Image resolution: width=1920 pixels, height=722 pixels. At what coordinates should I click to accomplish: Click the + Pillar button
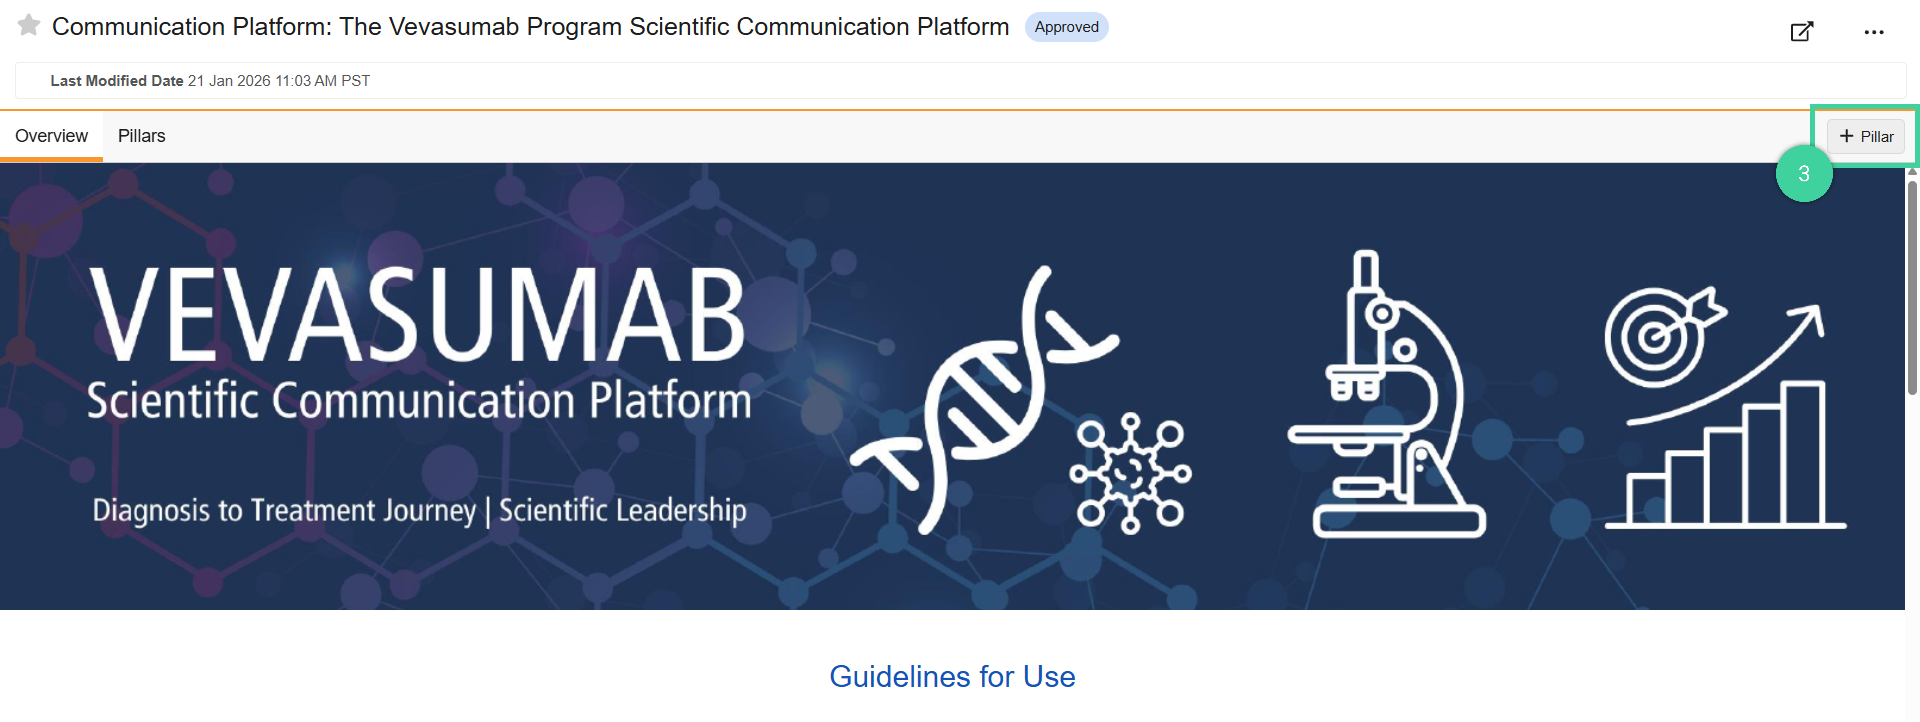tap(1865, 136)
